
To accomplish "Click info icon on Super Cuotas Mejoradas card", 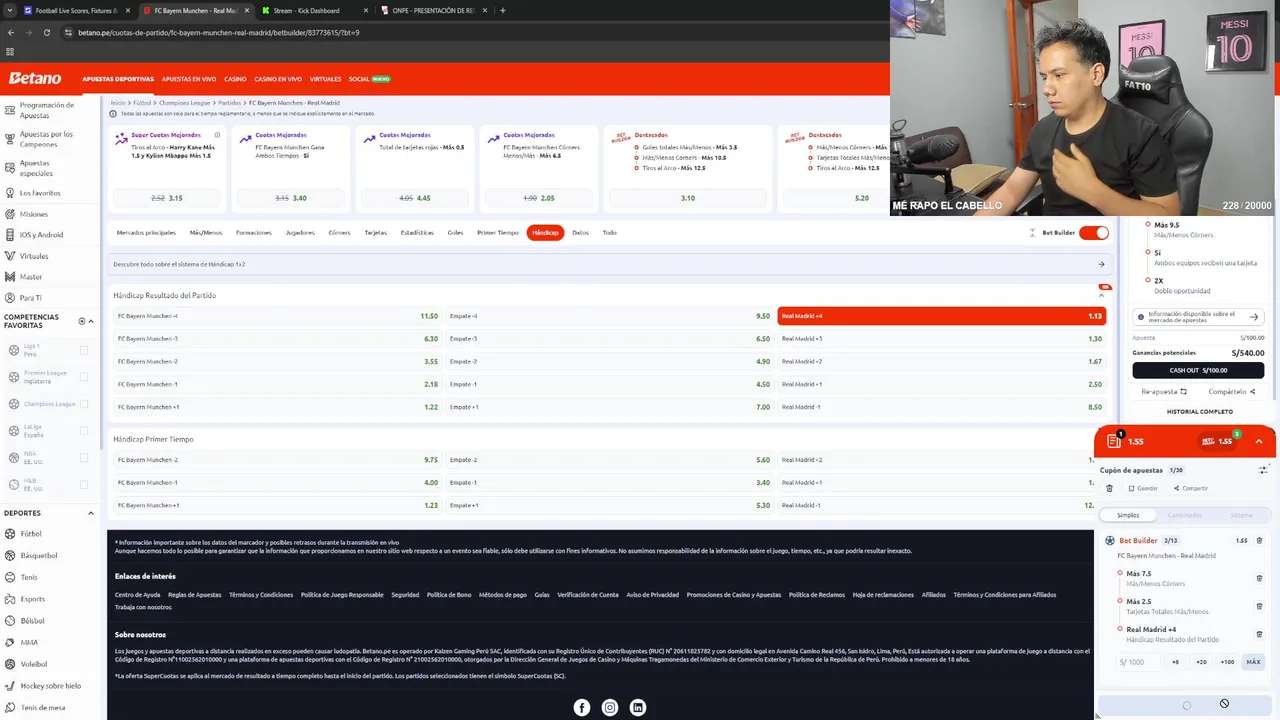I will [217, 135].
